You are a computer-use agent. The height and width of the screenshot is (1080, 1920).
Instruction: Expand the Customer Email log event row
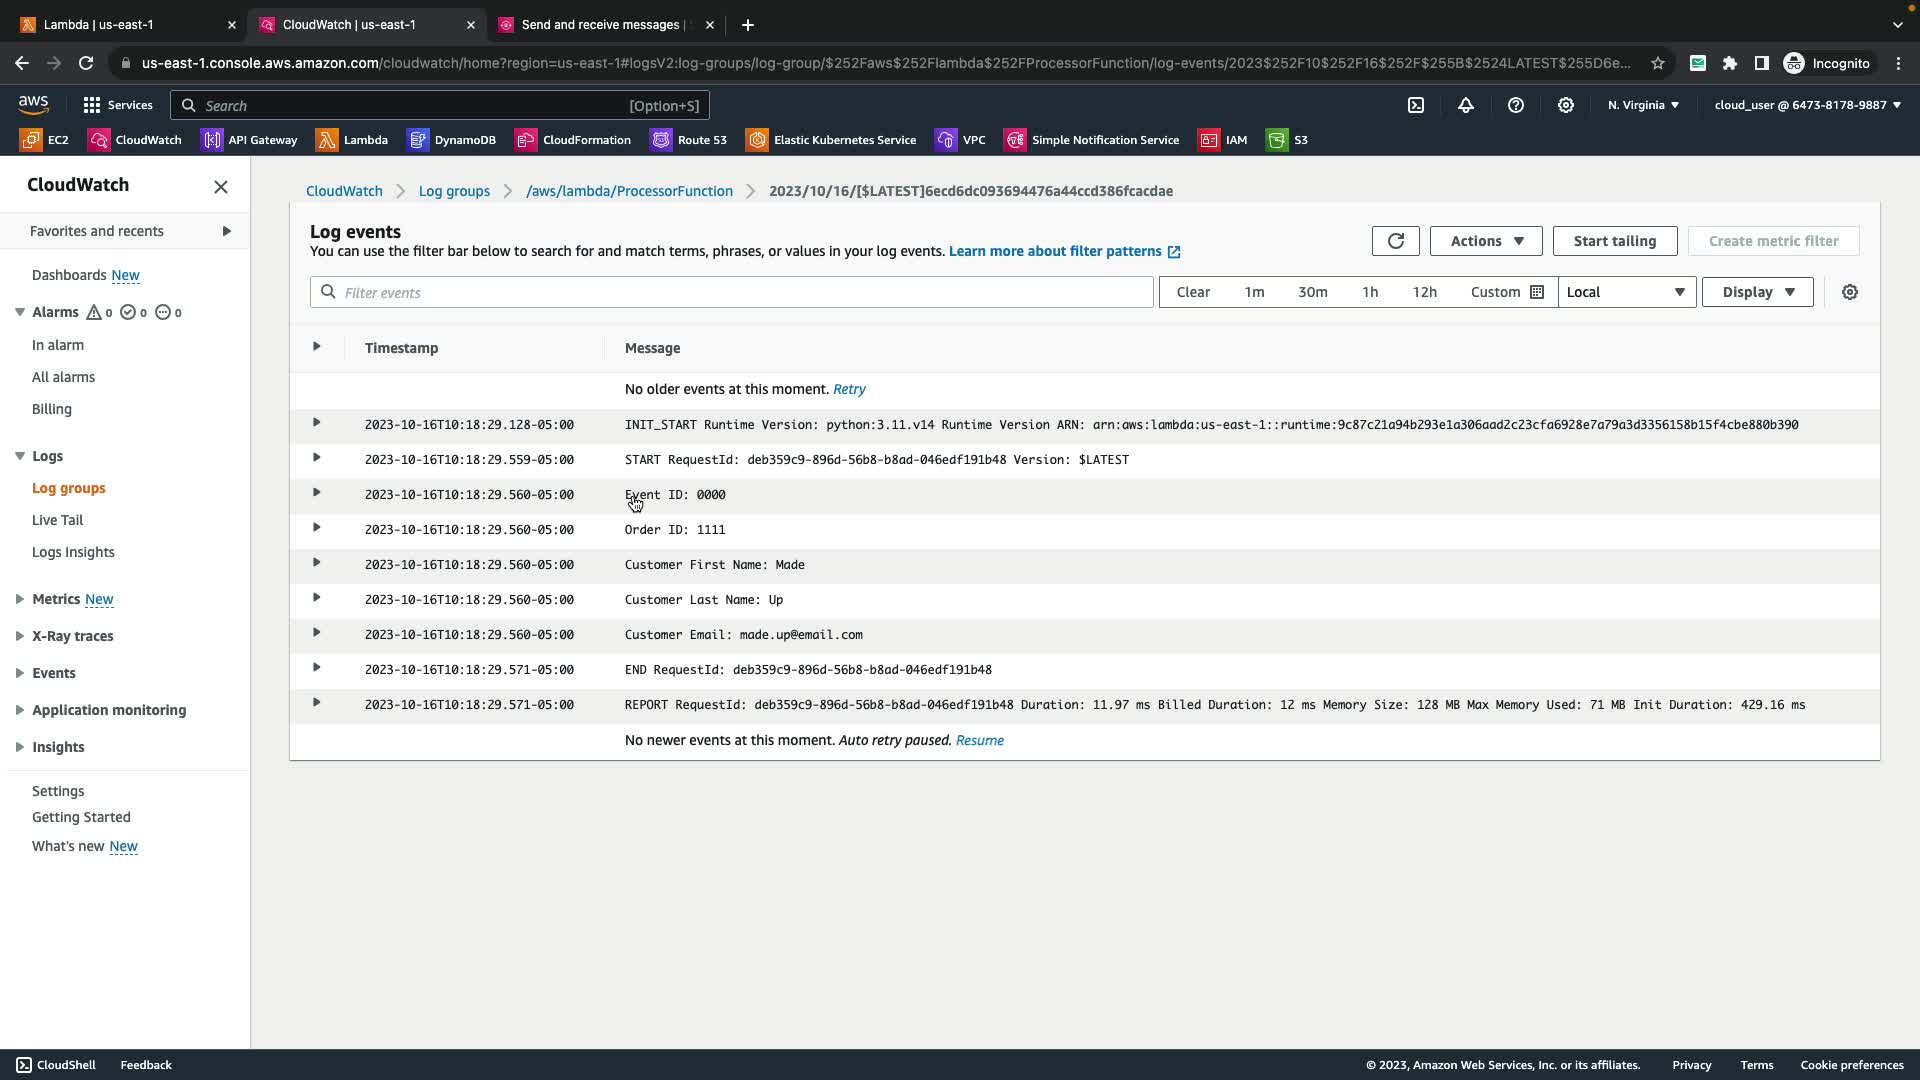point(316,633)
